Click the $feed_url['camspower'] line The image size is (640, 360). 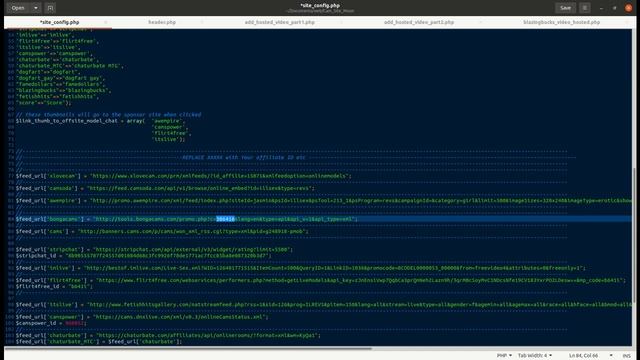click(142, 317)
